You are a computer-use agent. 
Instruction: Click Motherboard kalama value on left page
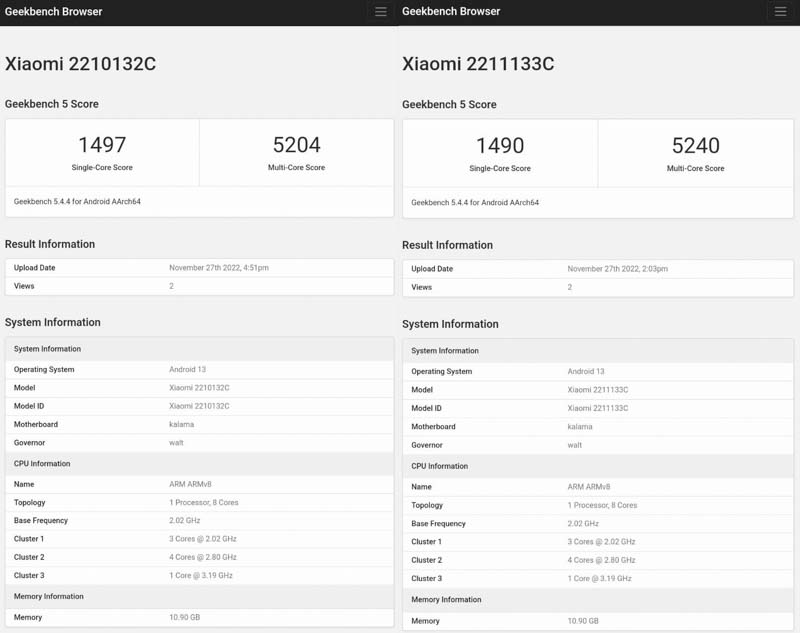(x=181, y=424)
